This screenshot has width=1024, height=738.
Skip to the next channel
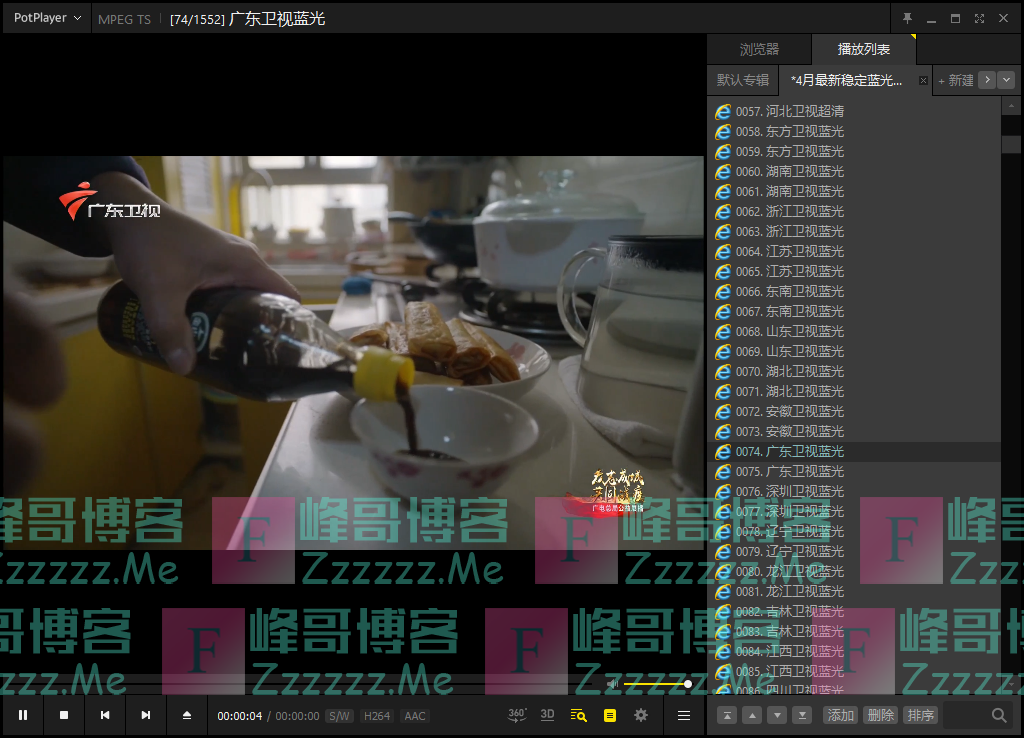click(146, 715)
